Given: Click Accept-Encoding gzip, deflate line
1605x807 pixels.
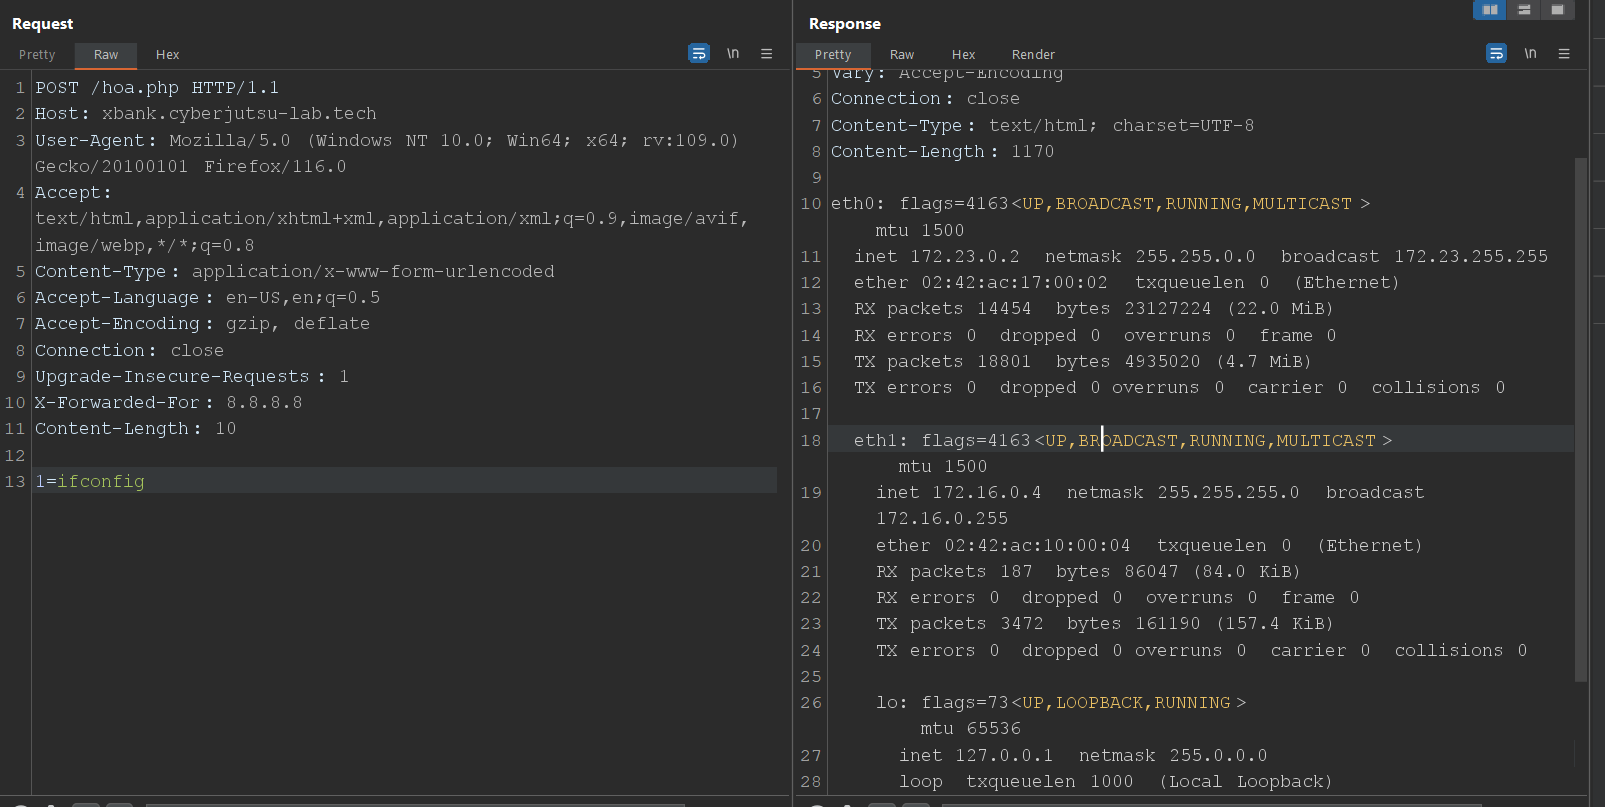Looking at the screenshot, I should click(202, 323).
